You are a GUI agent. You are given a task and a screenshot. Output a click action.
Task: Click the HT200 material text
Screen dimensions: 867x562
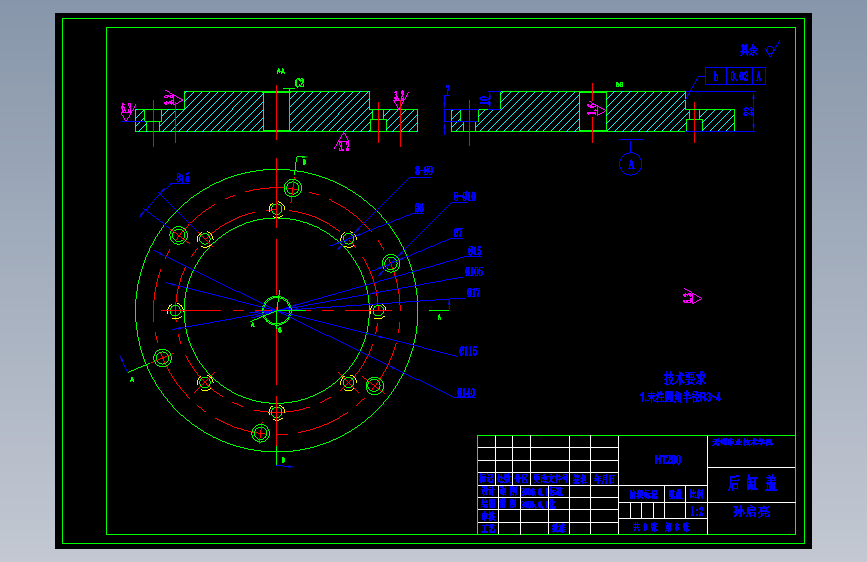pyautogui.click(x=668, y=460)
